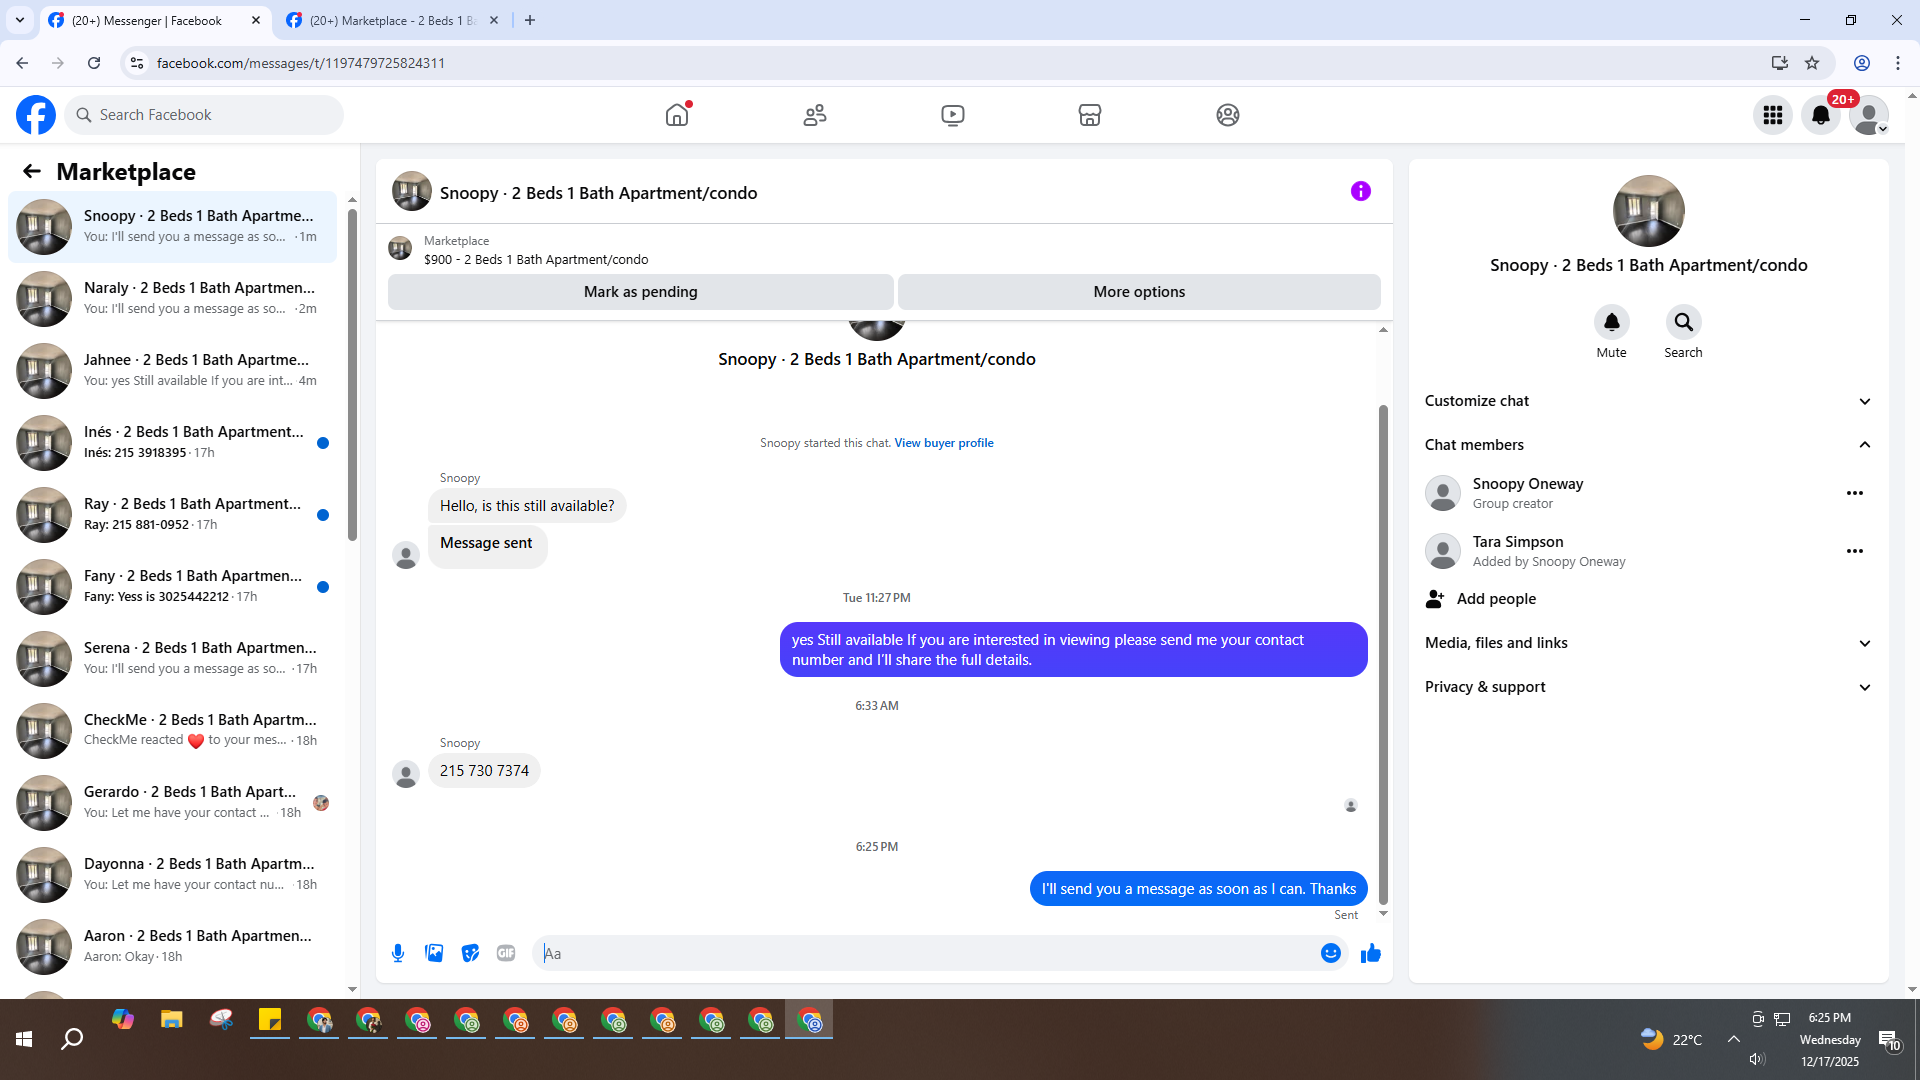Screen dimensions: 1920x1080
Task: Mute this conversation with the bell icon
Action: pos(1611,323)
